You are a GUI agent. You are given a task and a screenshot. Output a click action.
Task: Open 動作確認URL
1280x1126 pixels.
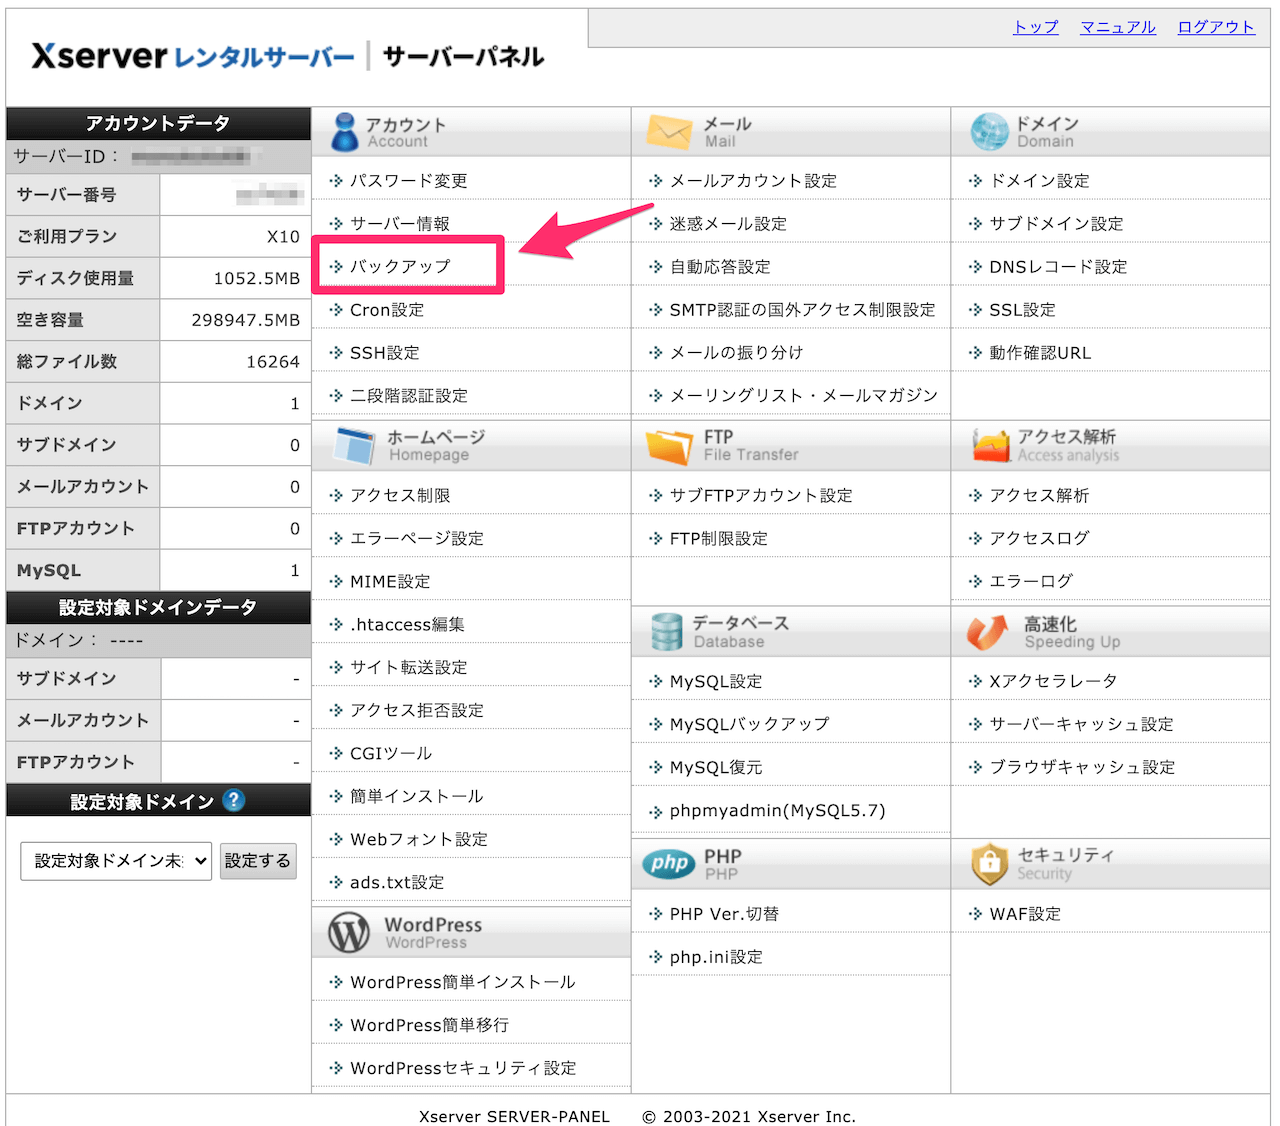[x=1041, y=353]
